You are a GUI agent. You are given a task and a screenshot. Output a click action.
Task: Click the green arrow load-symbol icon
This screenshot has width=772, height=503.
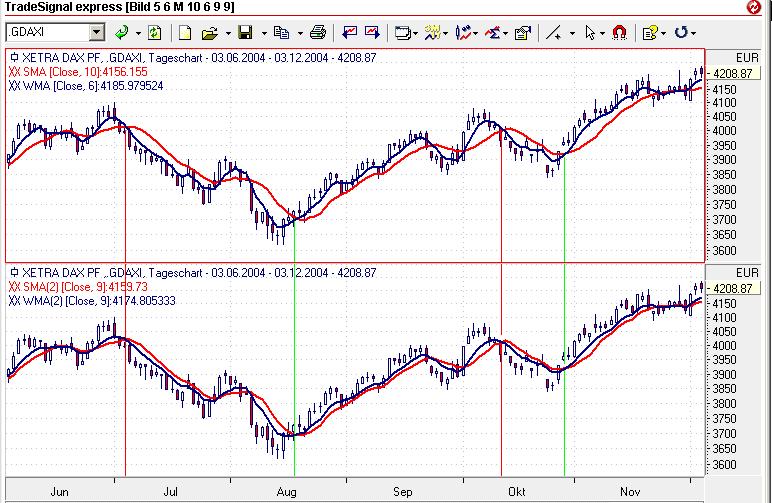[121, 33]
